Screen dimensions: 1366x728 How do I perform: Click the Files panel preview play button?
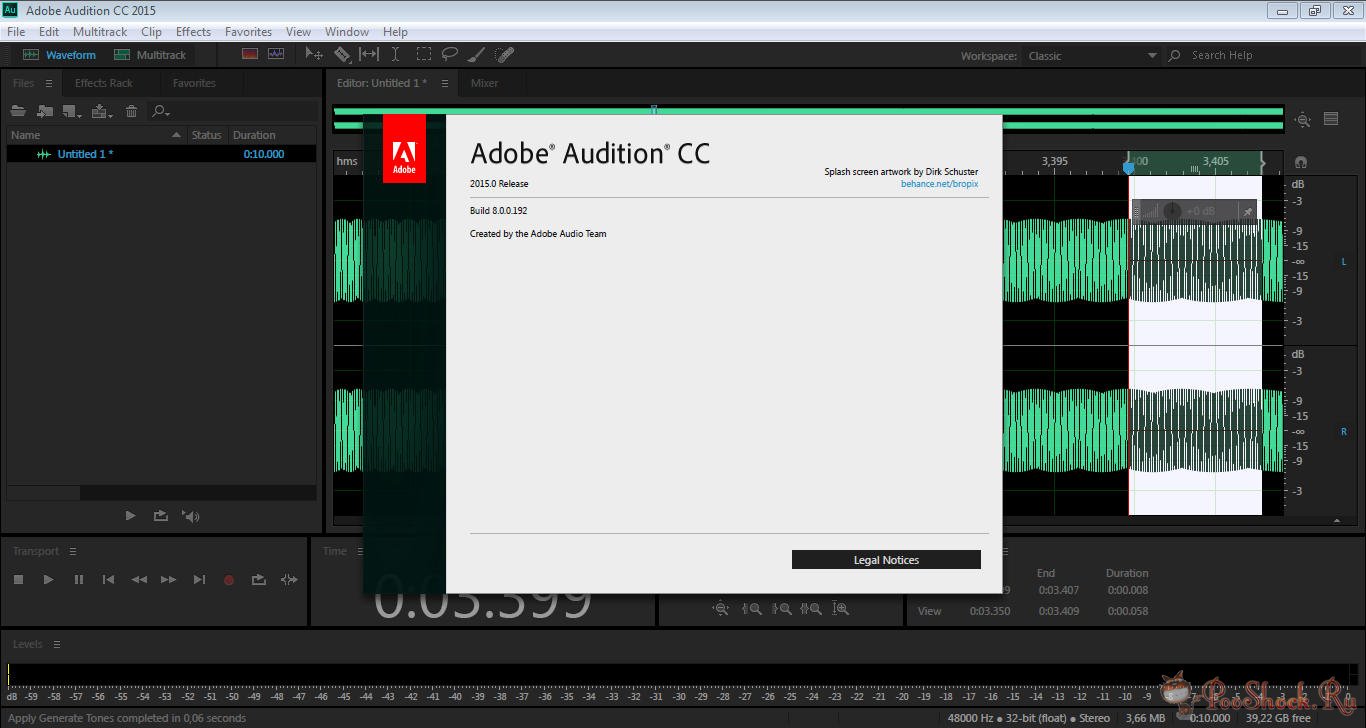(x=130, y=516)
